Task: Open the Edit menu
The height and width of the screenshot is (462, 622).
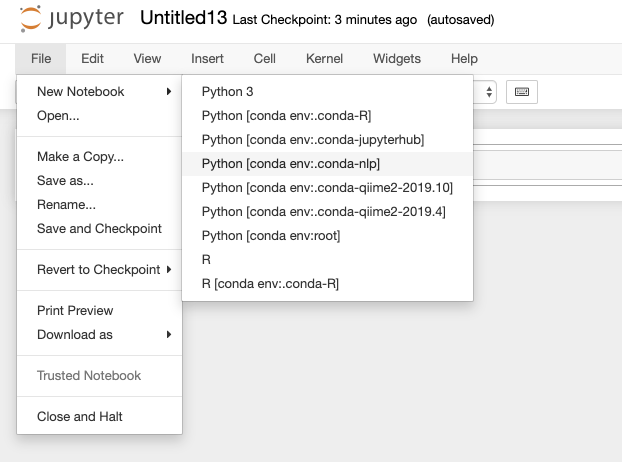Action: [92, 59]
